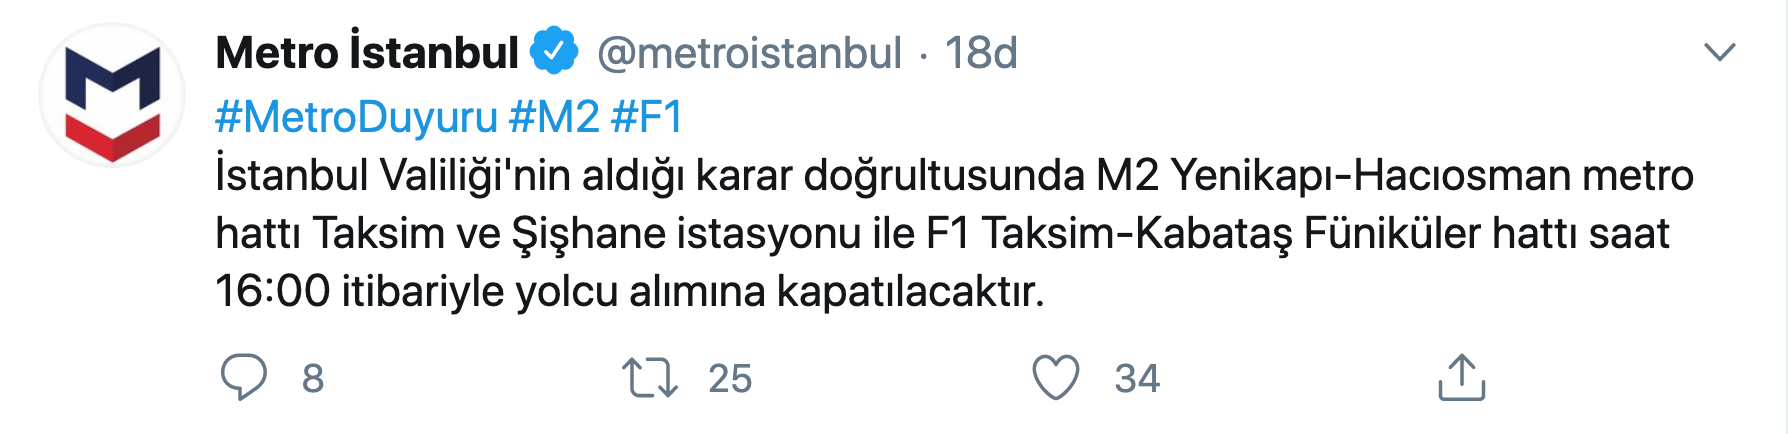The width and height of the screenshot is (1788, 434).
Task: Open the tweet options chevron menu
Action: coord(1719,52)
